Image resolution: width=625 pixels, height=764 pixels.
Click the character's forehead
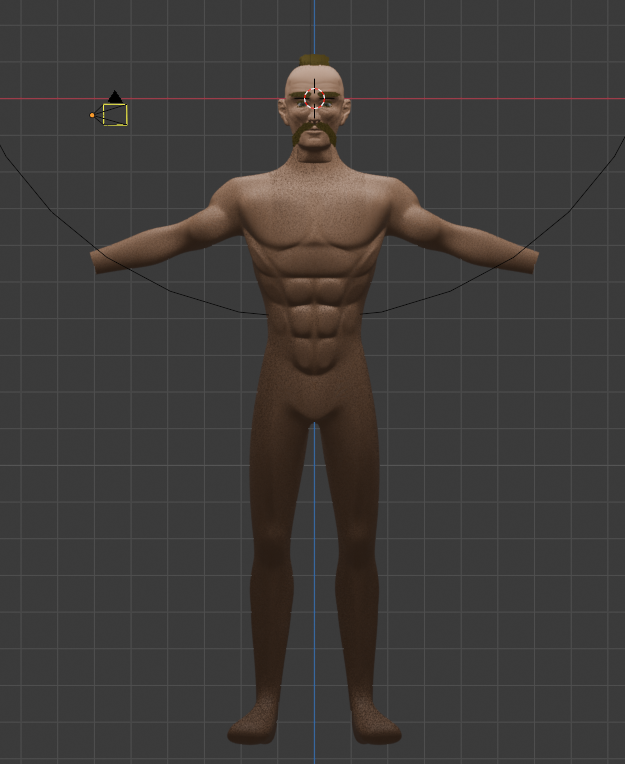coord(314,78)
